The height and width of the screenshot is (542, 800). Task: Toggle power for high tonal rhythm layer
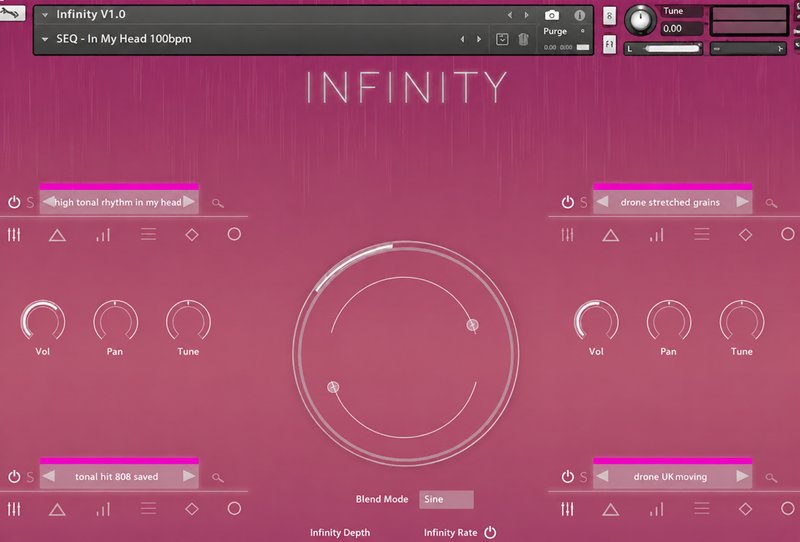(14, 203)
